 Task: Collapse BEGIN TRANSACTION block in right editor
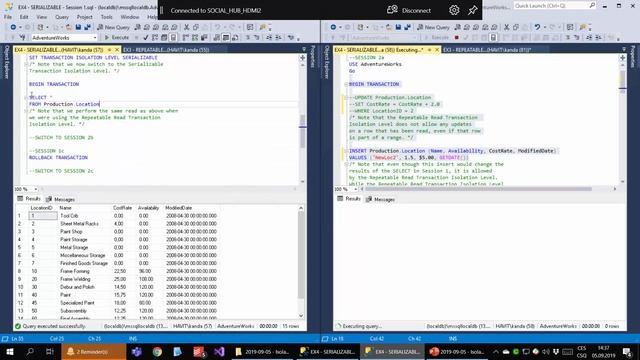[346, 84]
